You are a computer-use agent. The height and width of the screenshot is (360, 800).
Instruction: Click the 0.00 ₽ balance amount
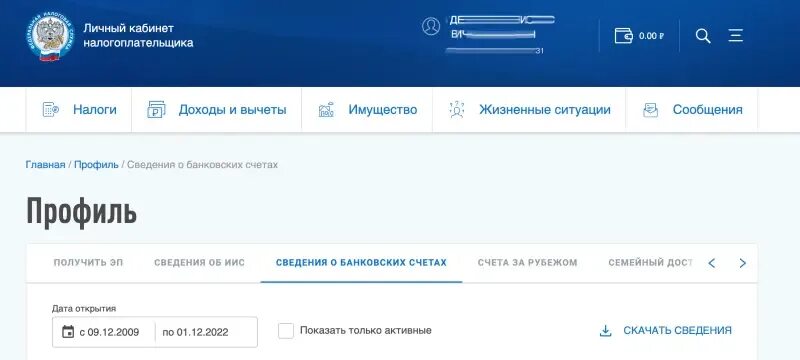point(652,36)
